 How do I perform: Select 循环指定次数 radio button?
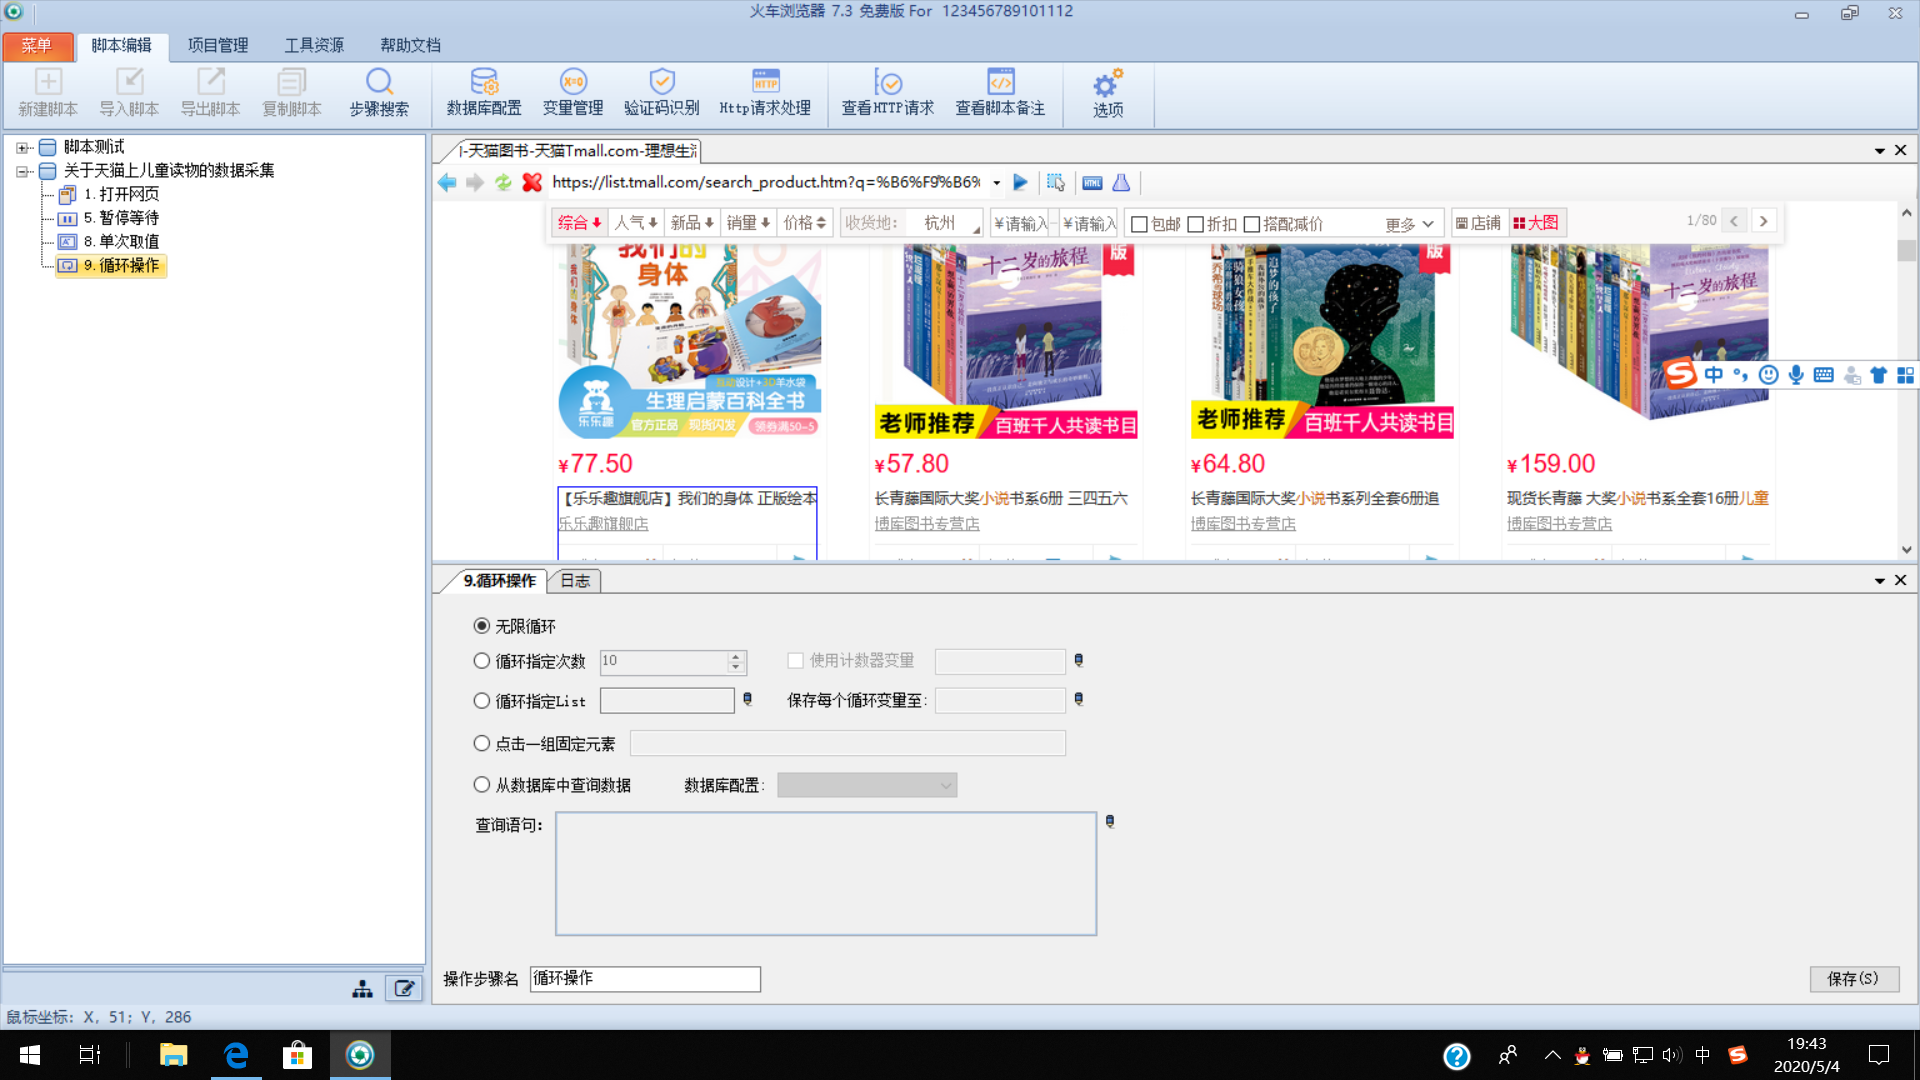[482, 661]
